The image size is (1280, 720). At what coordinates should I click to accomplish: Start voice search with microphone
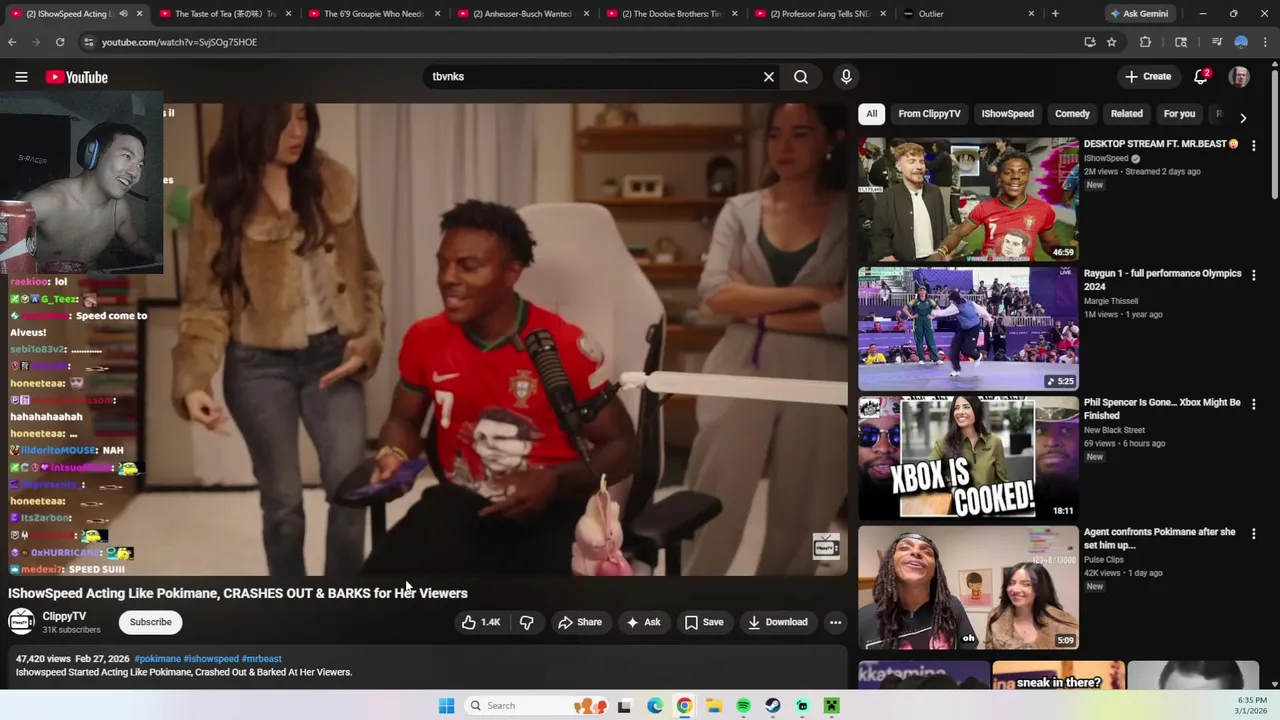[x=846, y=77]
